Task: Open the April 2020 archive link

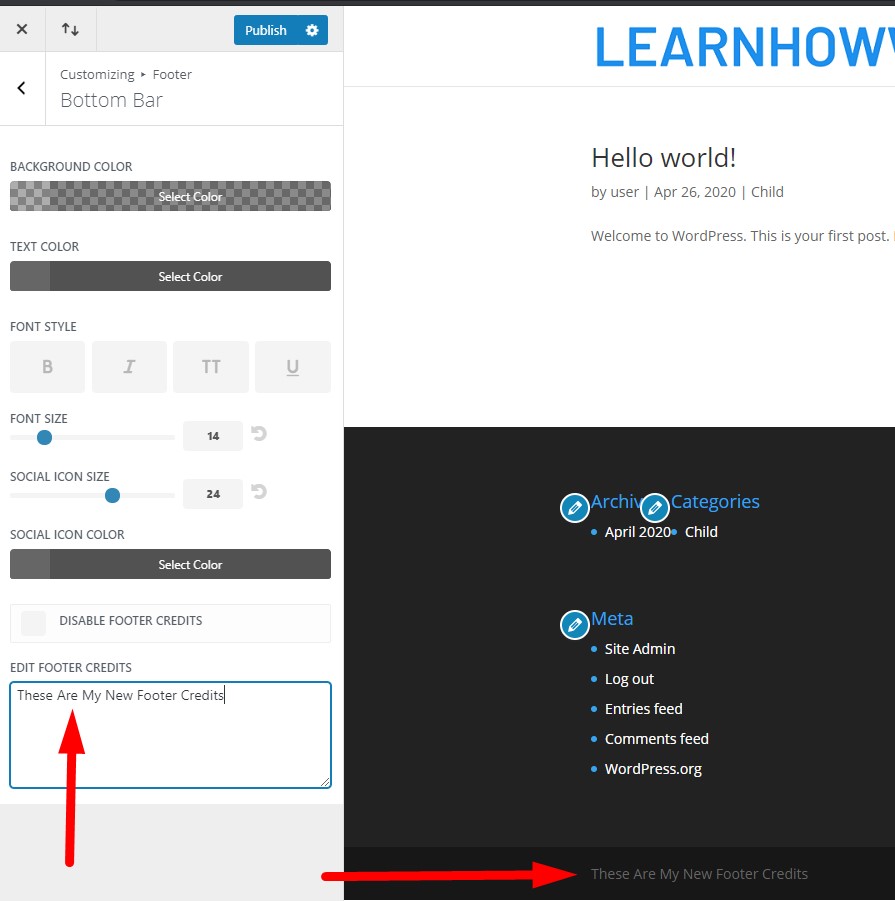Action: tap(638, 532)
